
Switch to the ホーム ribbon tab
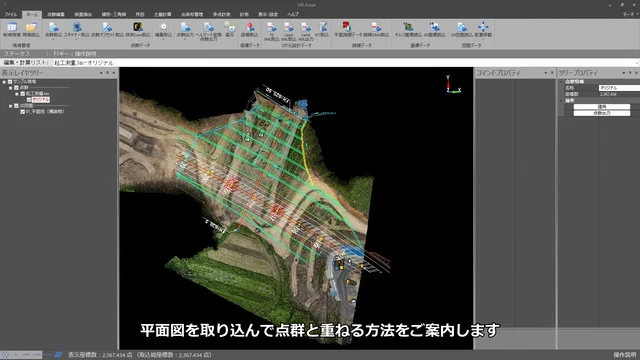coord(32,14)
